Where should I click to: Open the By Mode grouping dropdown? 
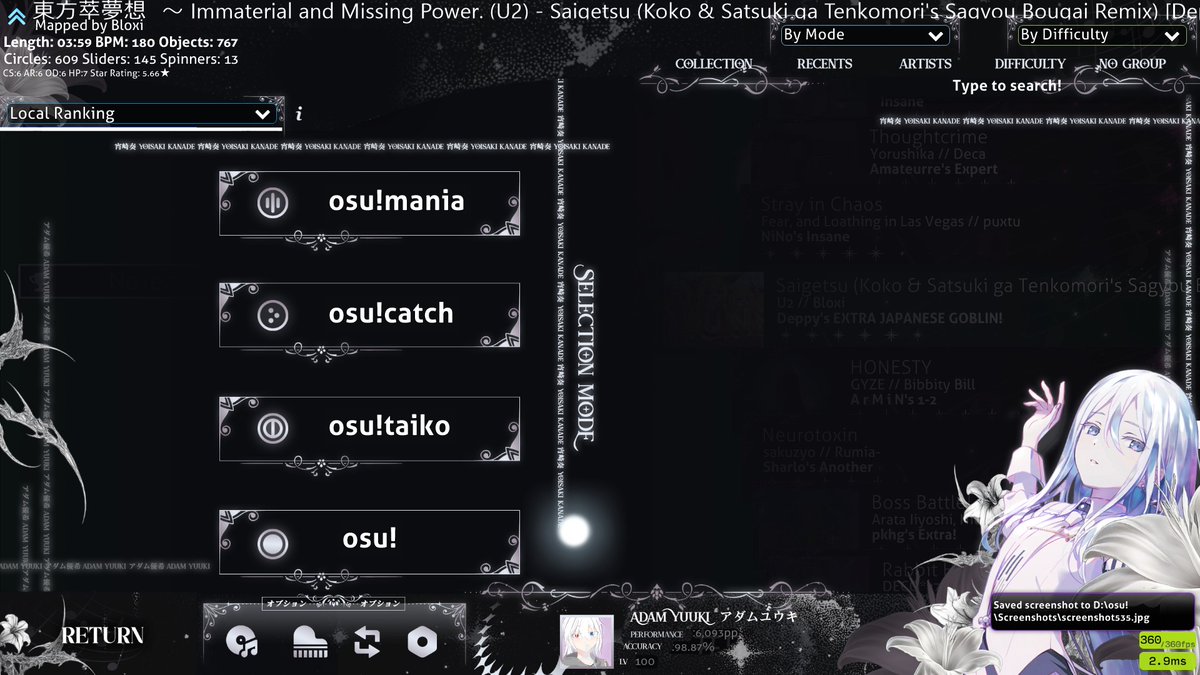[865, 35]
